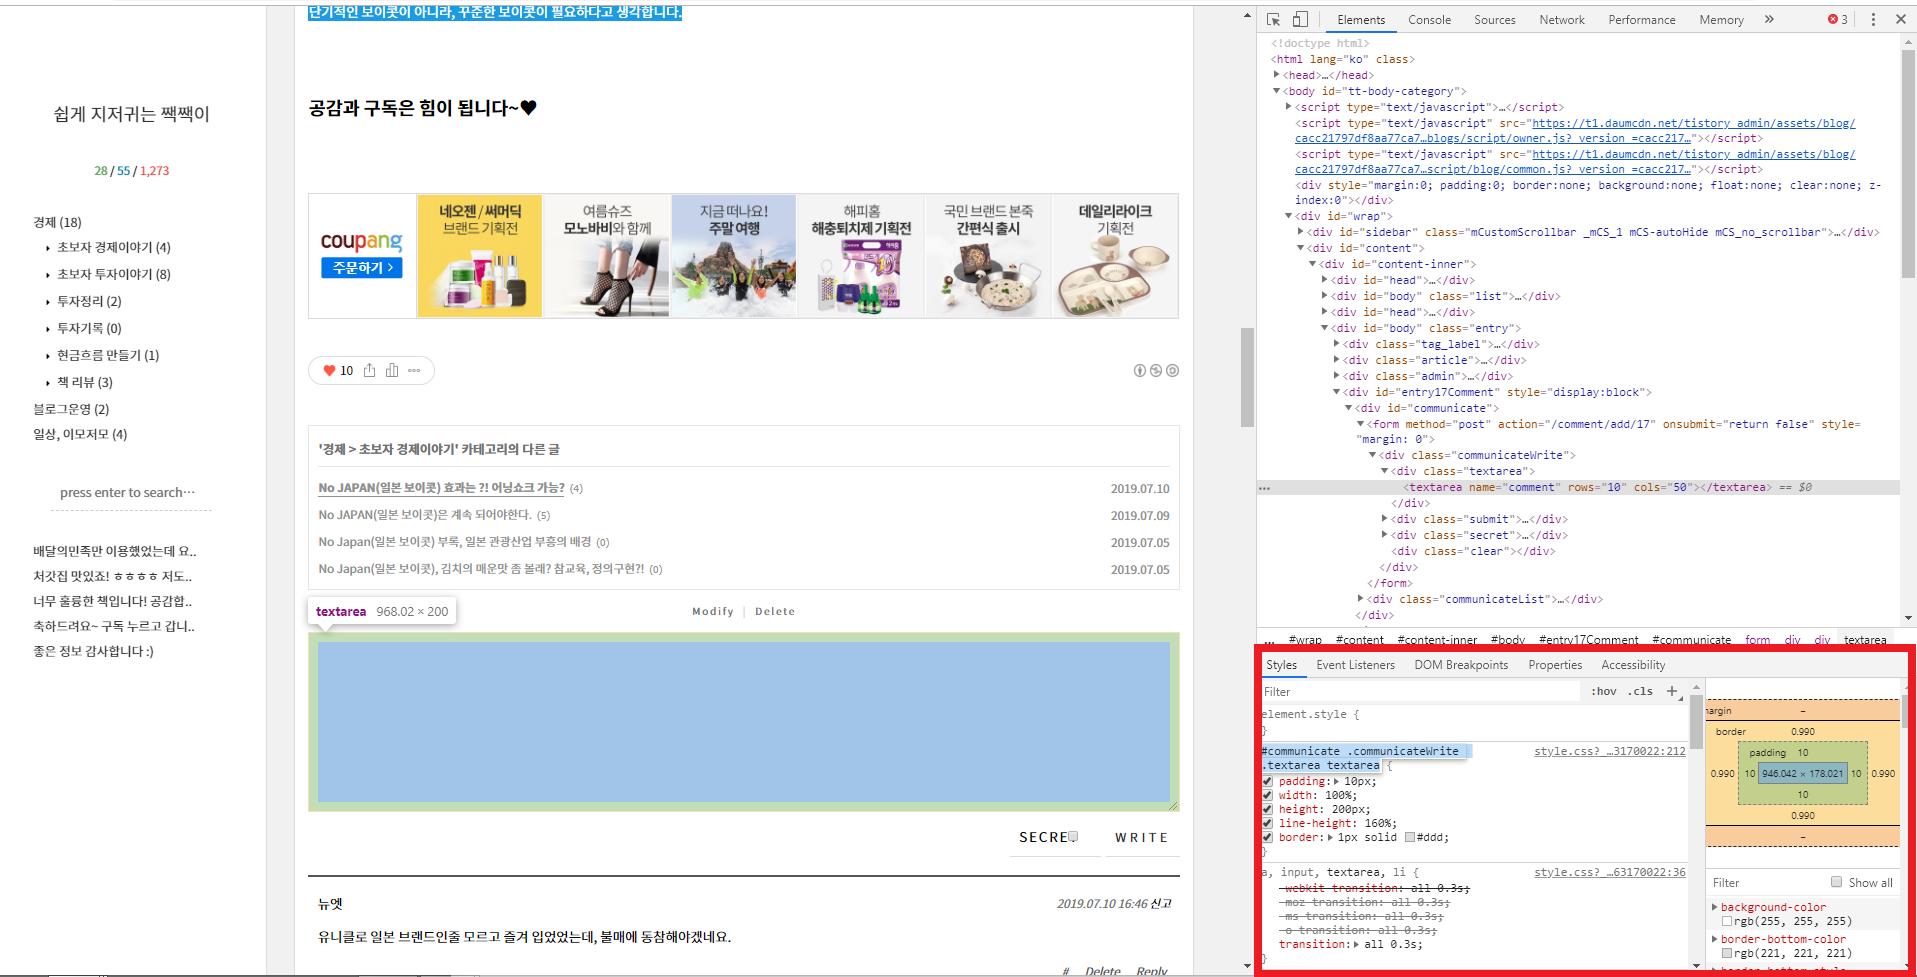Toggle the SECRET comment checkbox
This screenshot has width=1917, height=977.
(x=1072, y=837)
